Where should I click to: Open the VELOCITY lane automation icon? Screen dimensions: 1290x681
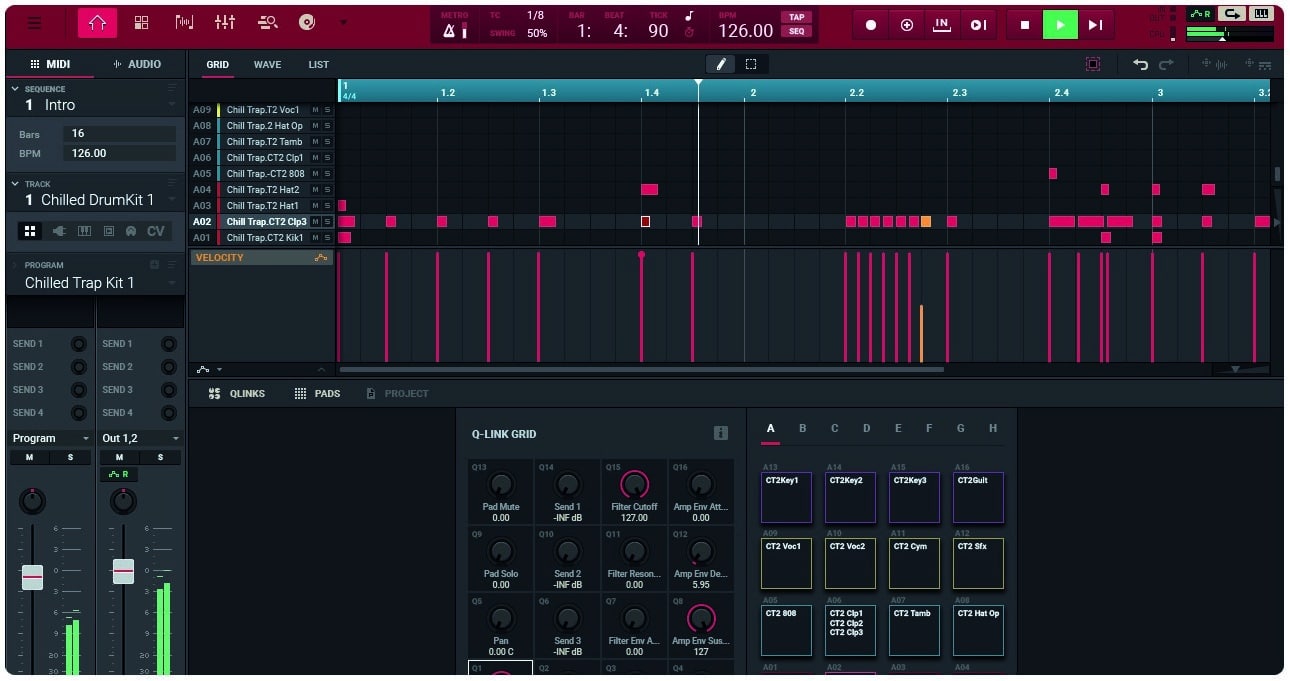pyautogui.click(x=320, y=258)
